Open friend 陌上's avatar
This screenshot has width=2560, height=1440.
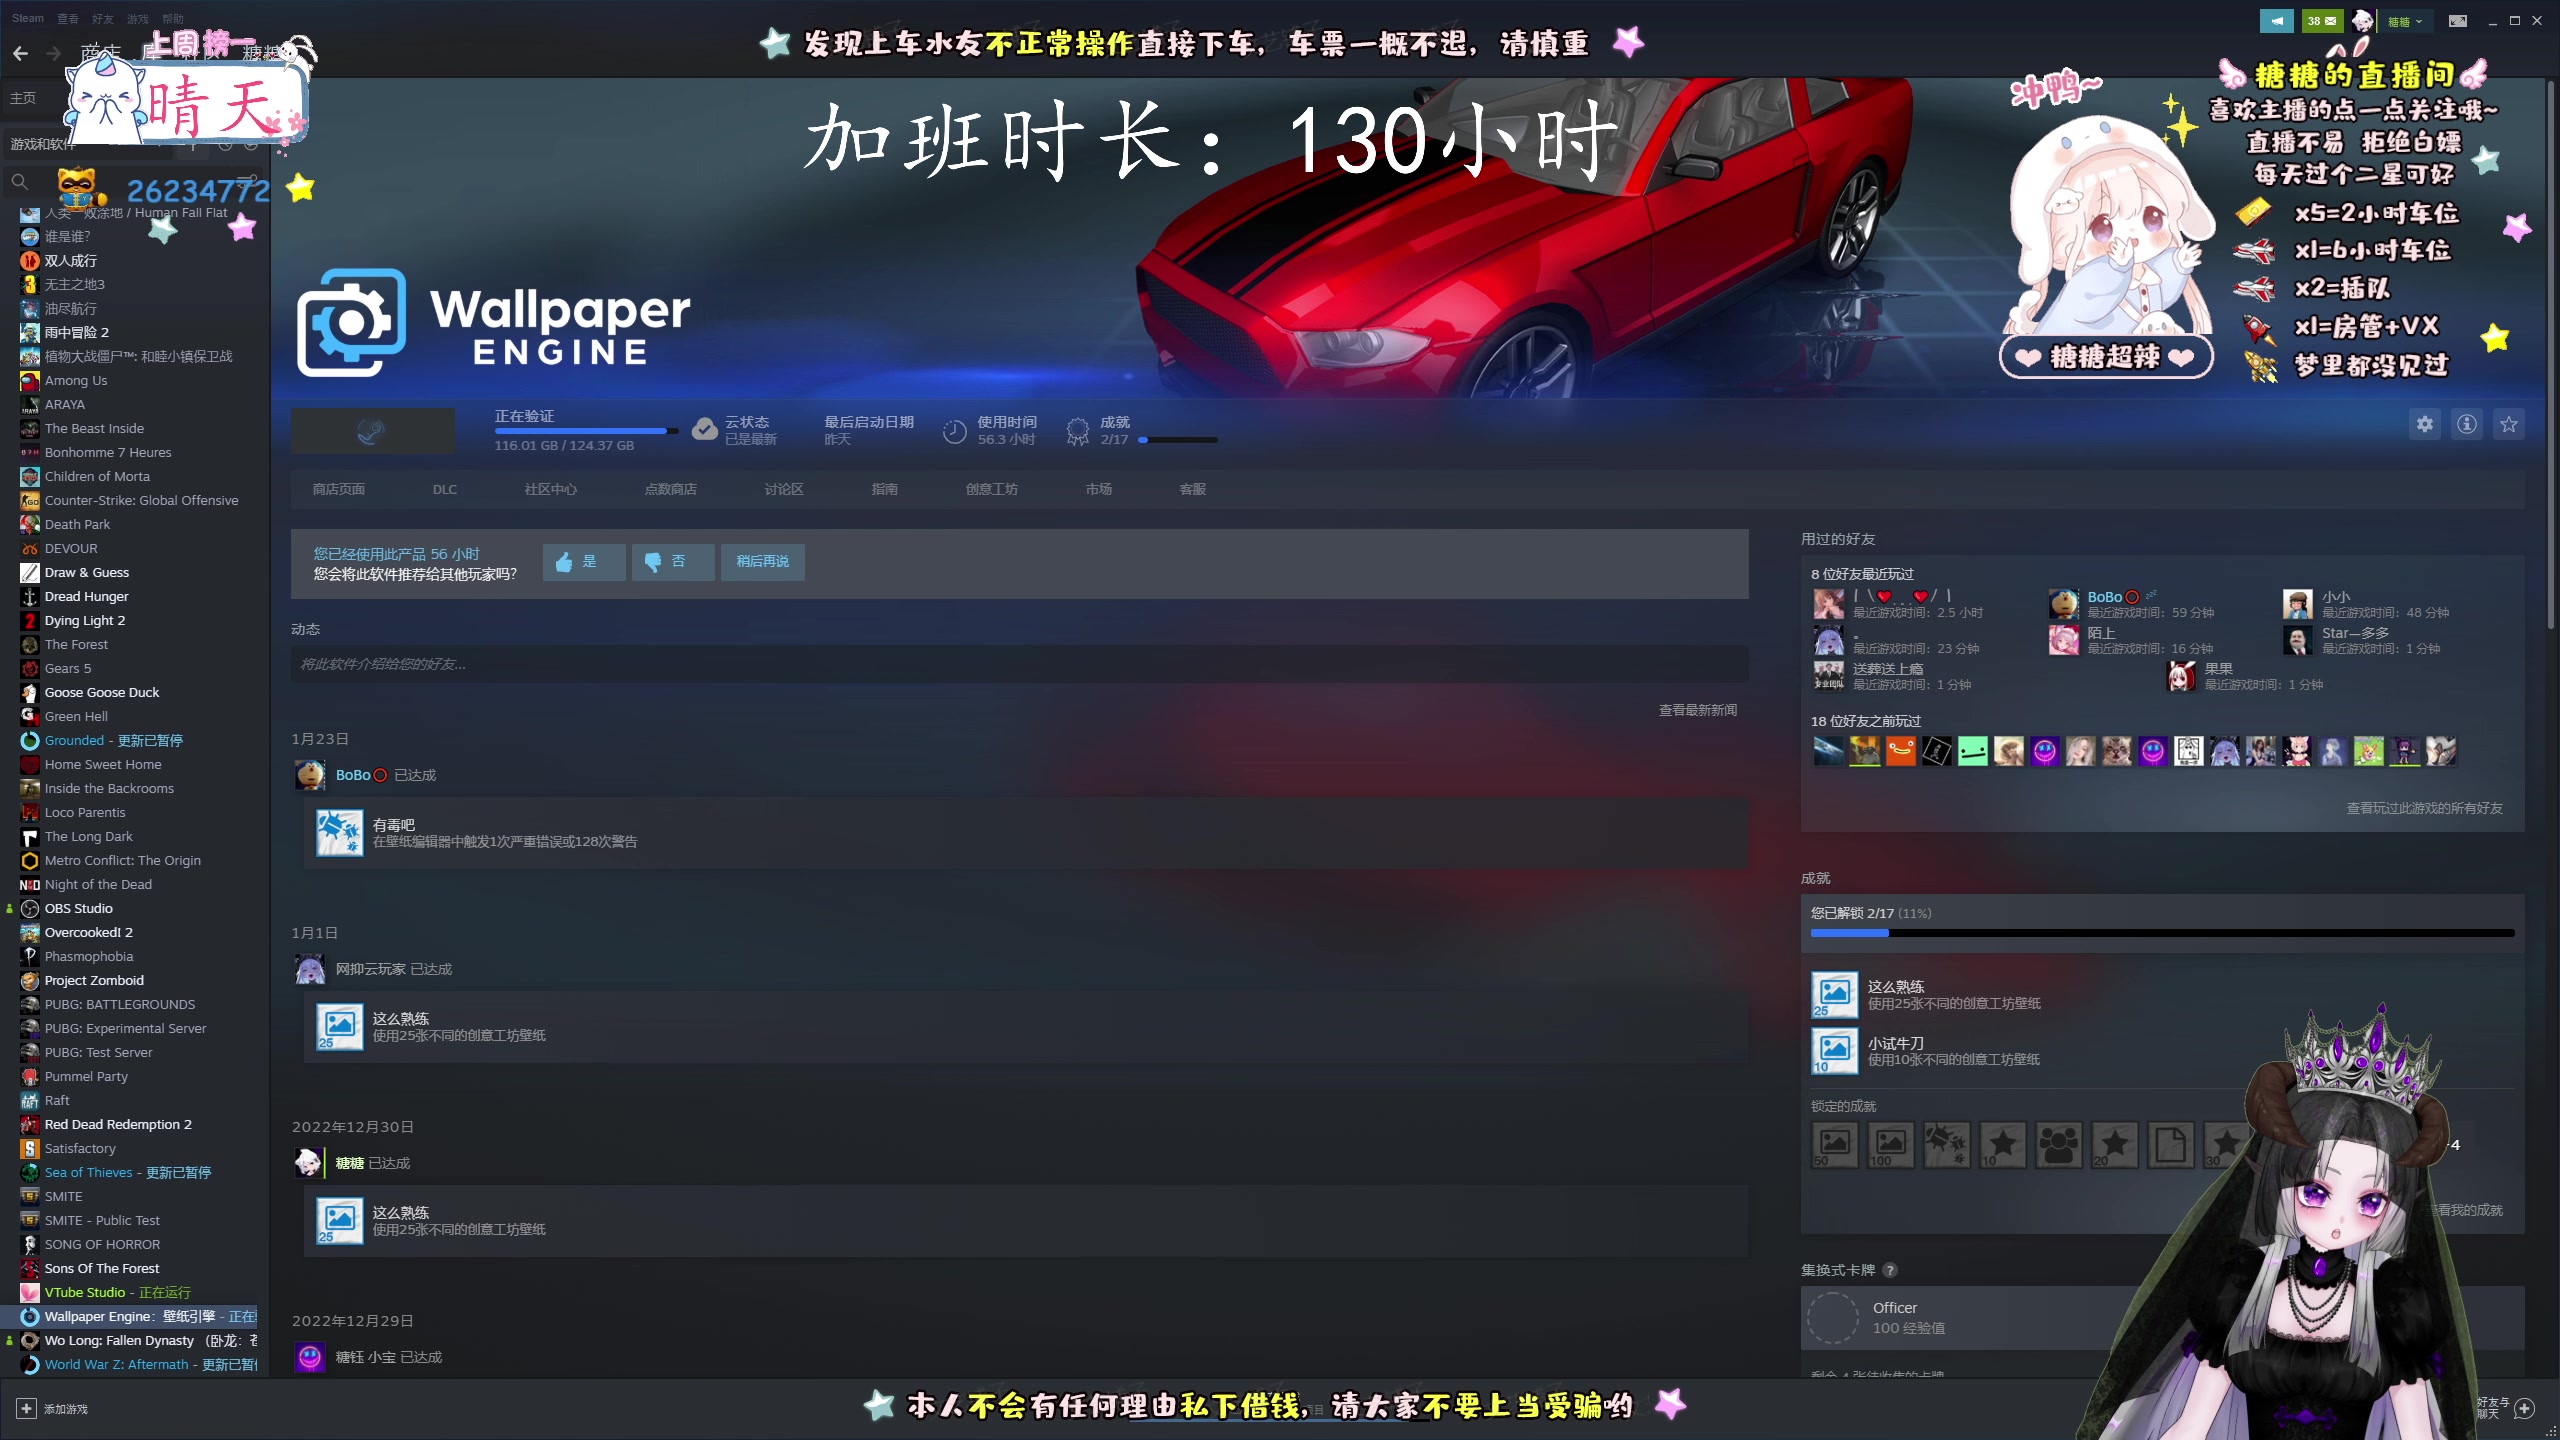point(2063,640)
